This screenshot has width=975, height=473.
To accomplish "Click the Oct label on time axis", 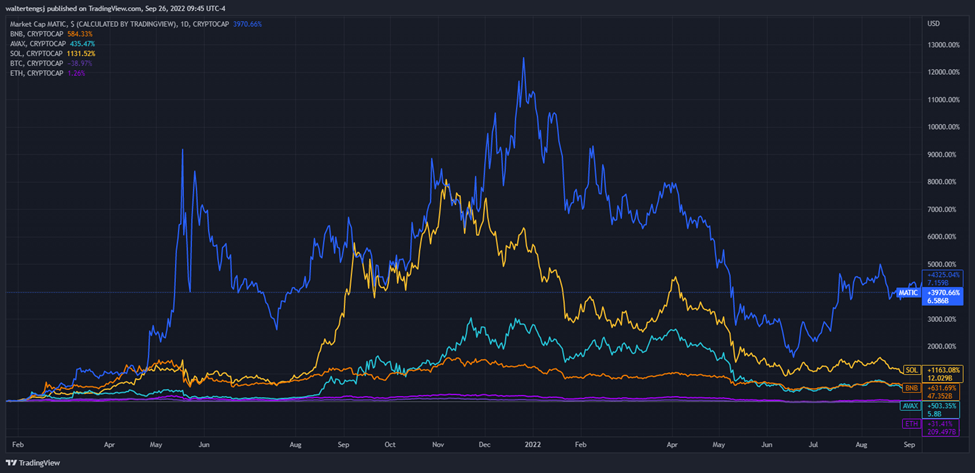I will [390, 445].
